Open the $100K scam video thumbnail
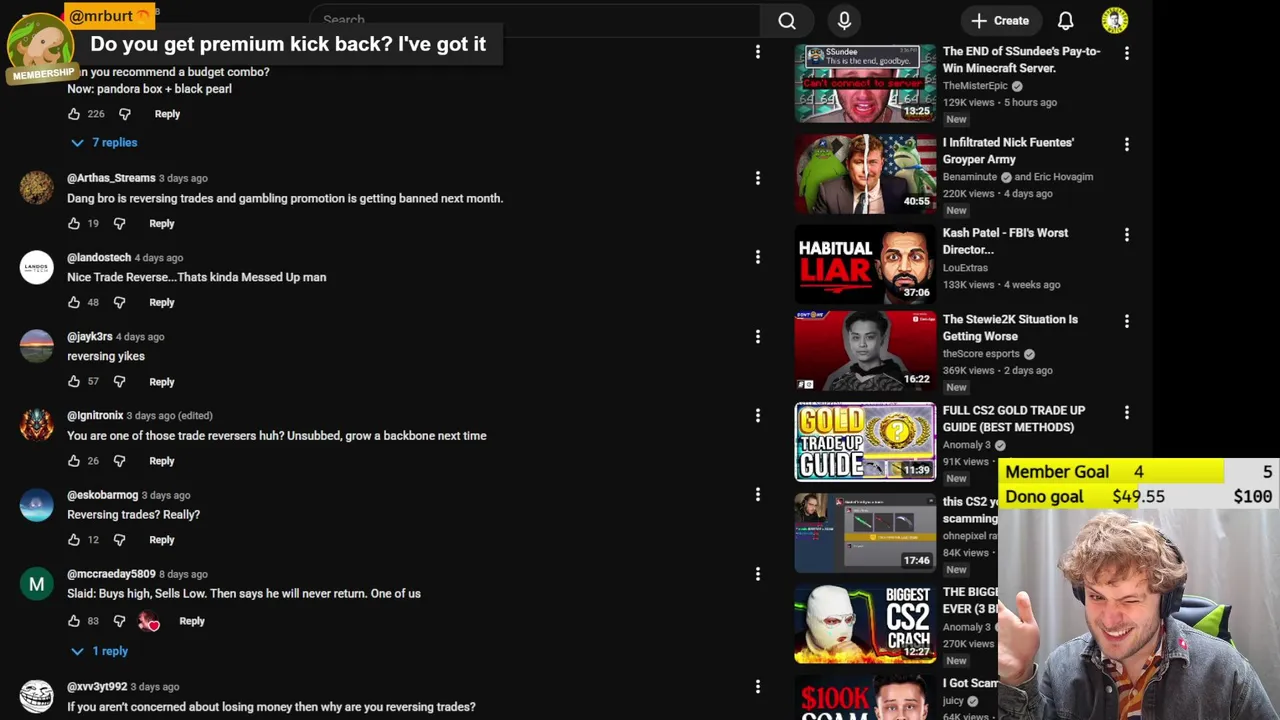The height and width of the screenshot is (720, 1280). [x=865, y=698]
